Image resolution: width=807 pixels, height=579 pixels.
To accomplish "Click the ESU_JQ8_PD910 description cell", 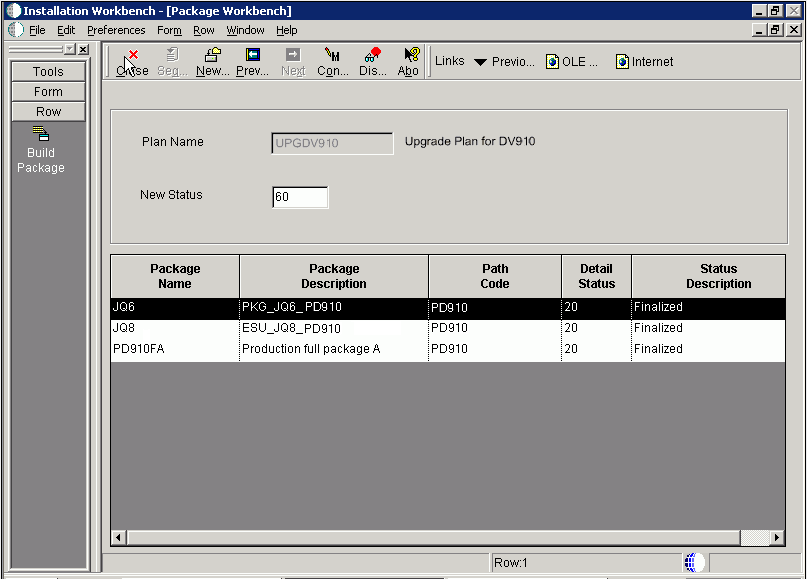I will click(334, 328).
